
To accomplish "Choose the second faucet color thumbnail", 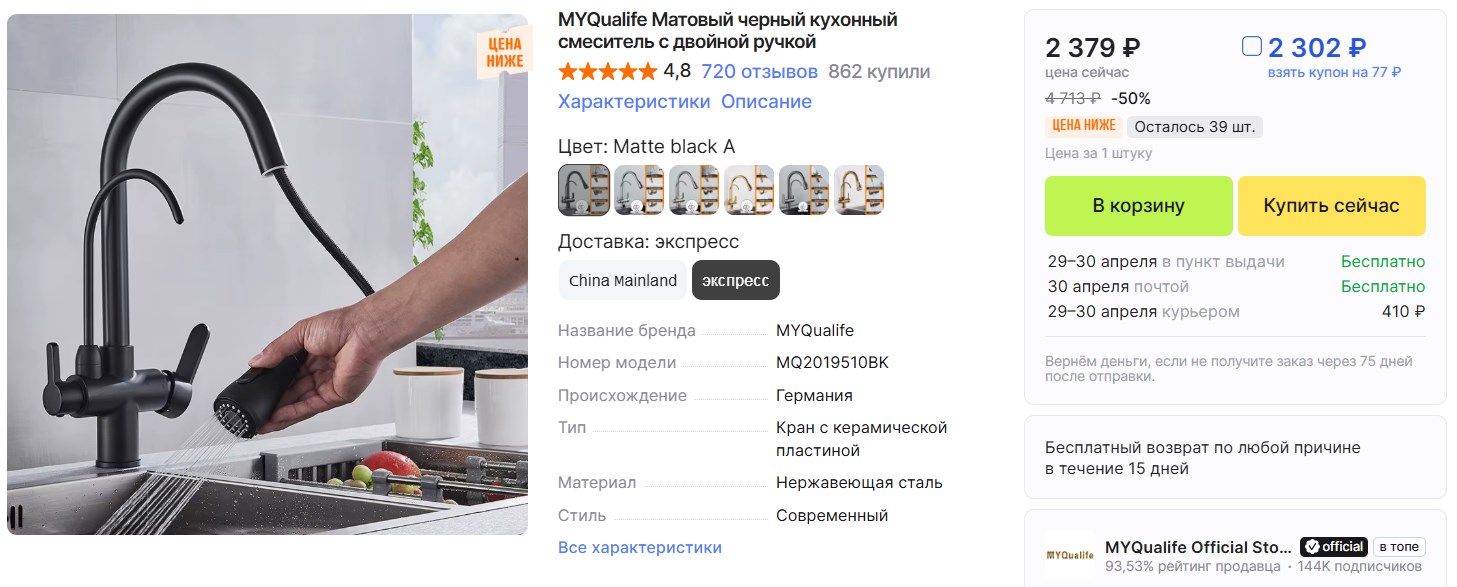I will (x=639, y=190).
